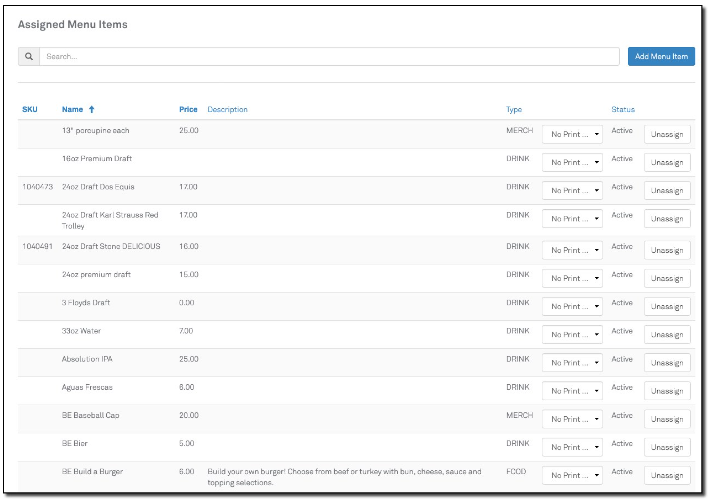Click the Description column header
Image resolution: width=708 pixels, height=500 pixels.
227,110
